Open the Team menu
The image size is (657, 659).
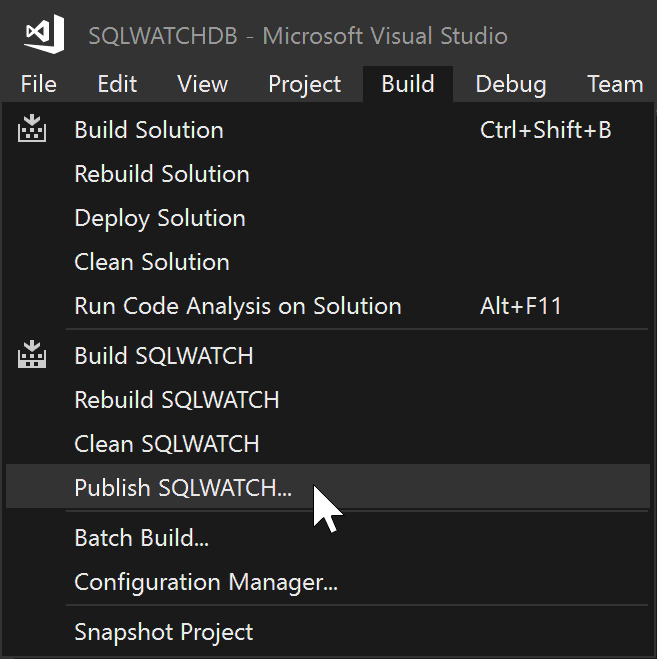point(615,84)
